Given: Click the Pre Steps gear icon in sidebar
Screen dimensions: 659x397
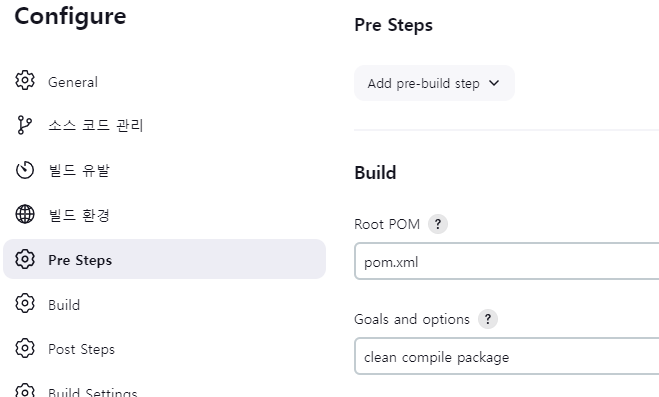Looking at the screenshot, I should (25, 259).
